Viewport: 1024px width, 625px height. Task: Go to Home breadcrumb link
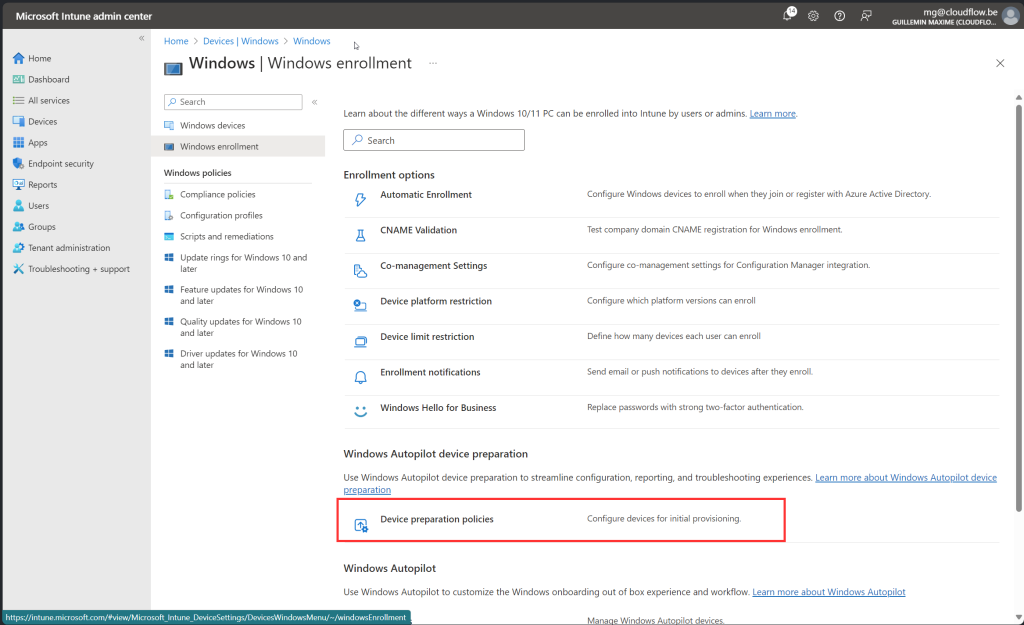pyautogui.click(x=176, y=41)
